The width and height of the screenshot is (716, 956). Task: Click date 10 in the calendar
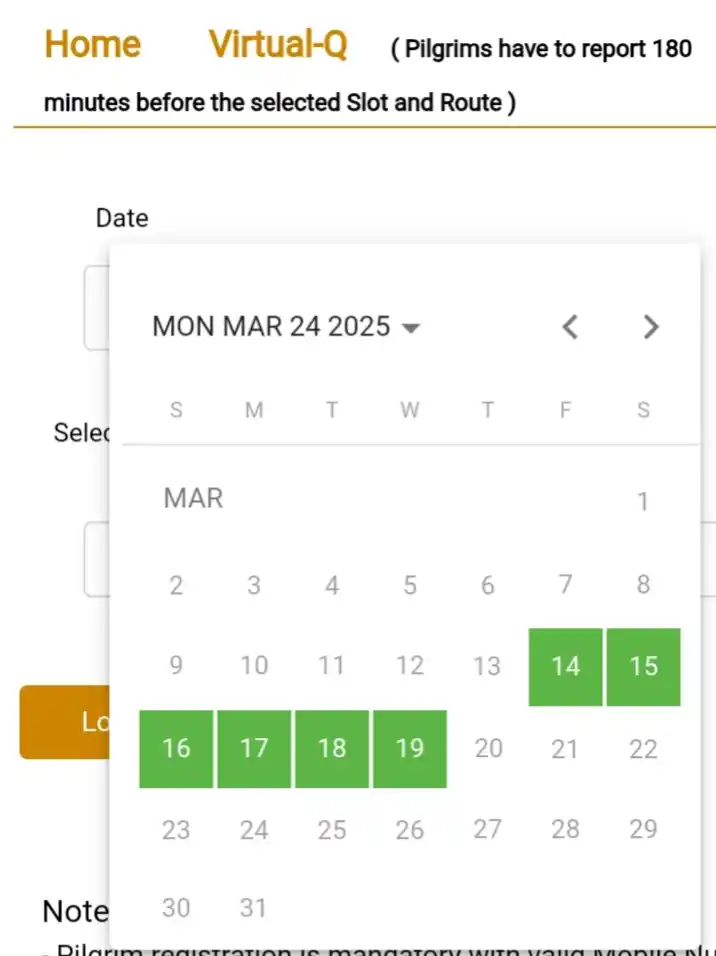pyautogui.click(x=254, y=665)
